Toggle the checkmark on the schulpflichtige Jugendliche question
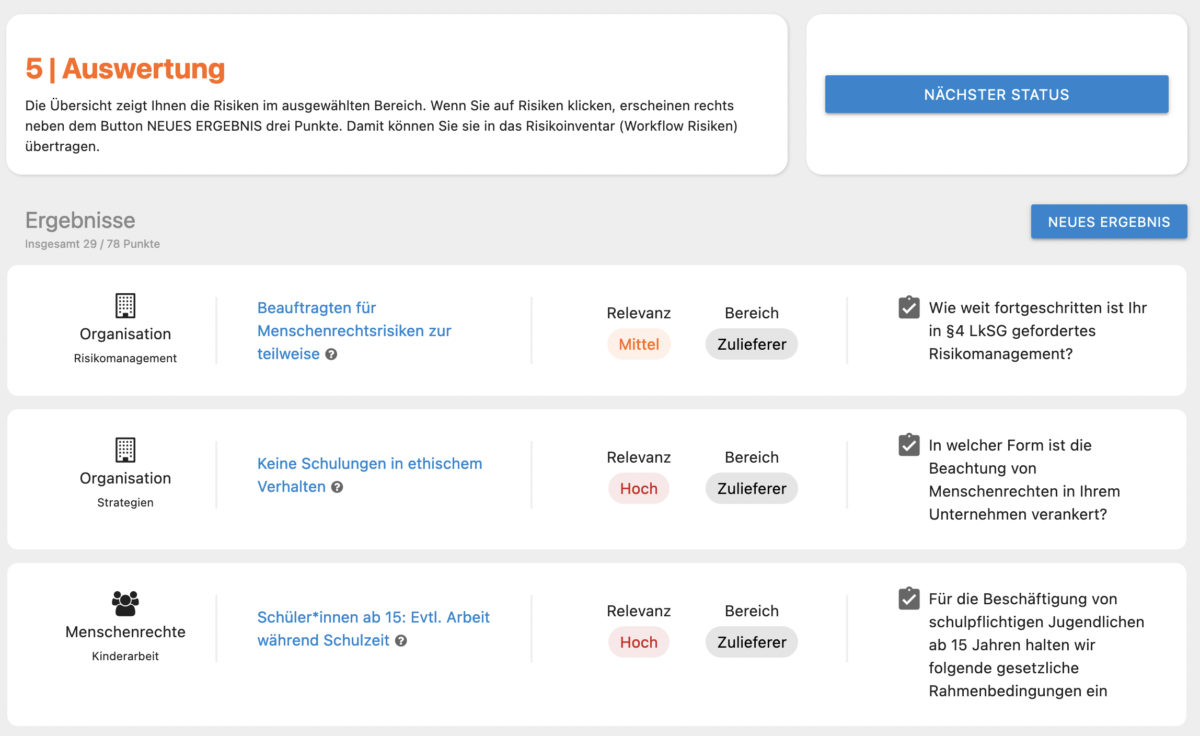This screenshot has height=736, width=1200. (908, 599)
